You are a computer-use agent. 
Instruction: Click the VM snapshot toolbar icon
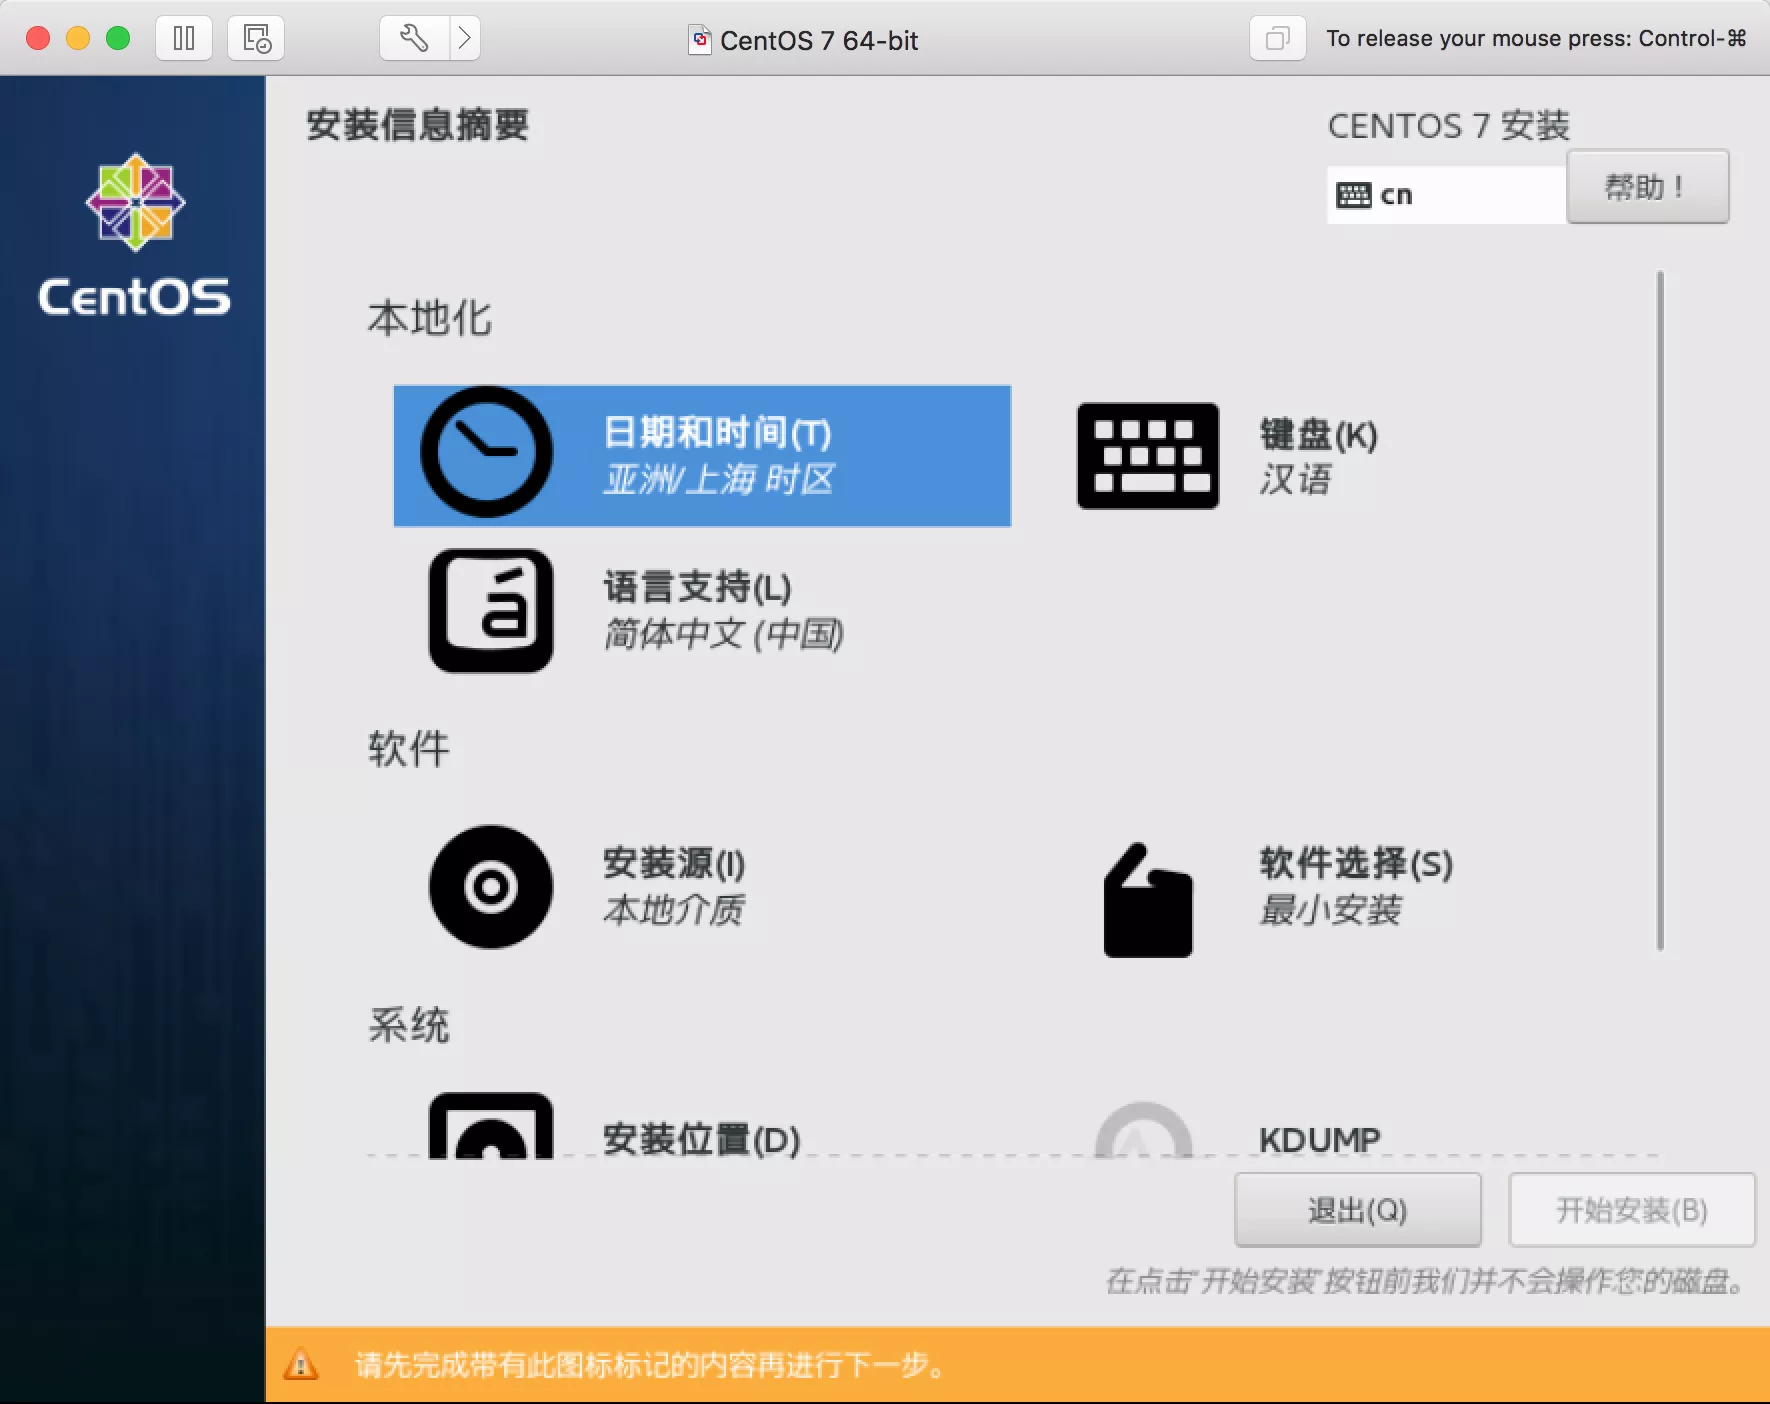click(256, 39)
